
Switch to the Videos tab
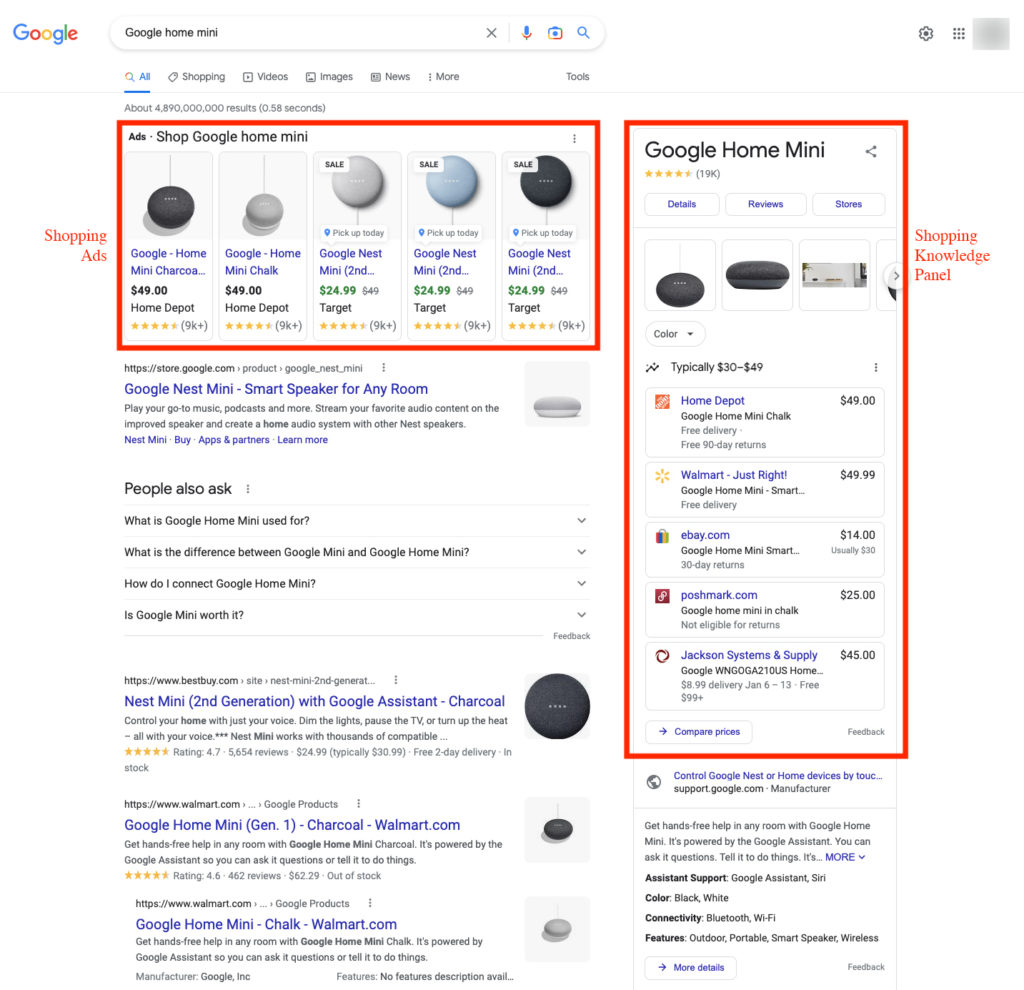266,76
